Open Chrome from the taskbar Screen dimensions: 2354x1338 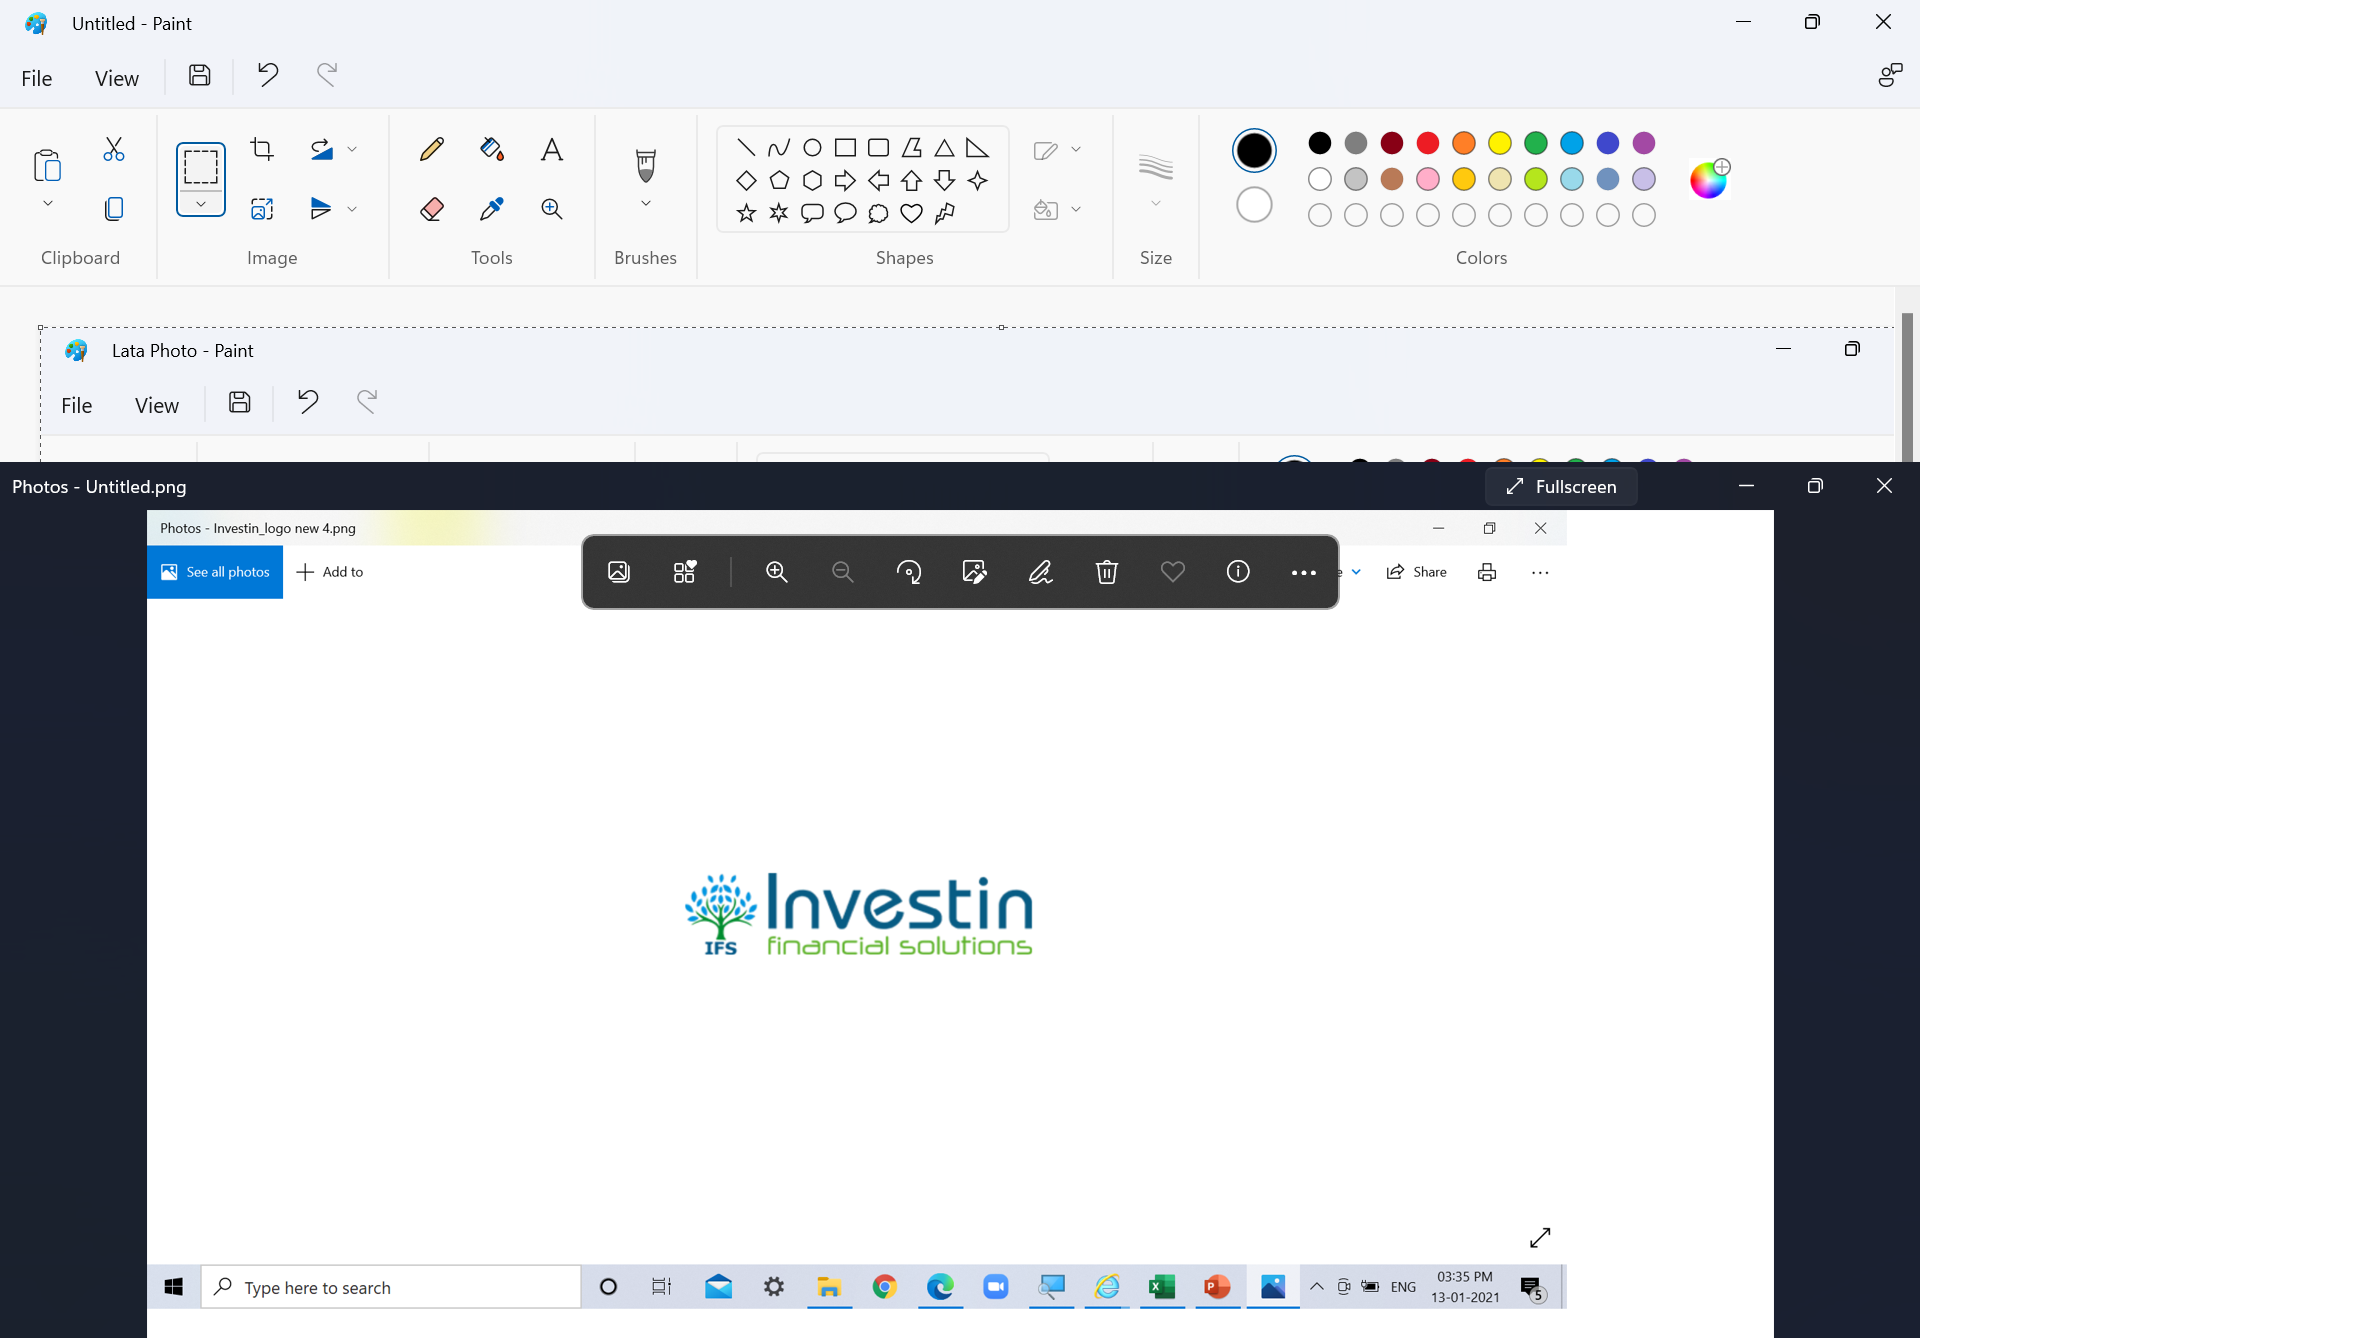tap(884, 1287)
